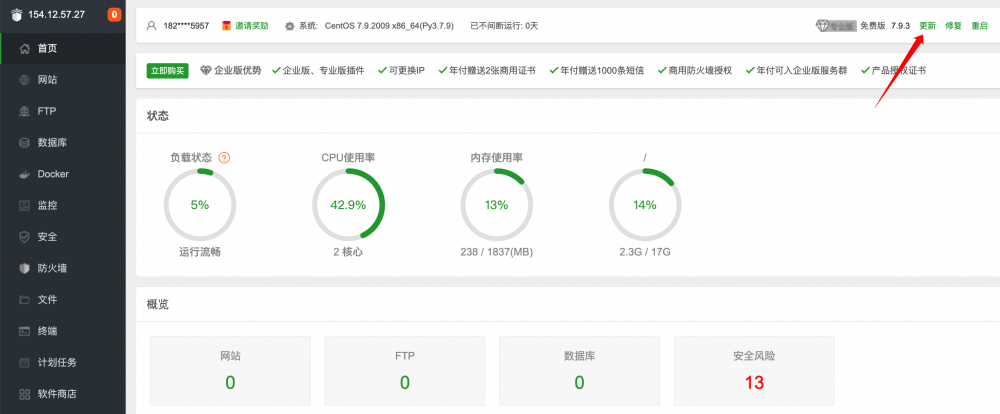Click the home icon beside 首页

(x=25, y=48)
